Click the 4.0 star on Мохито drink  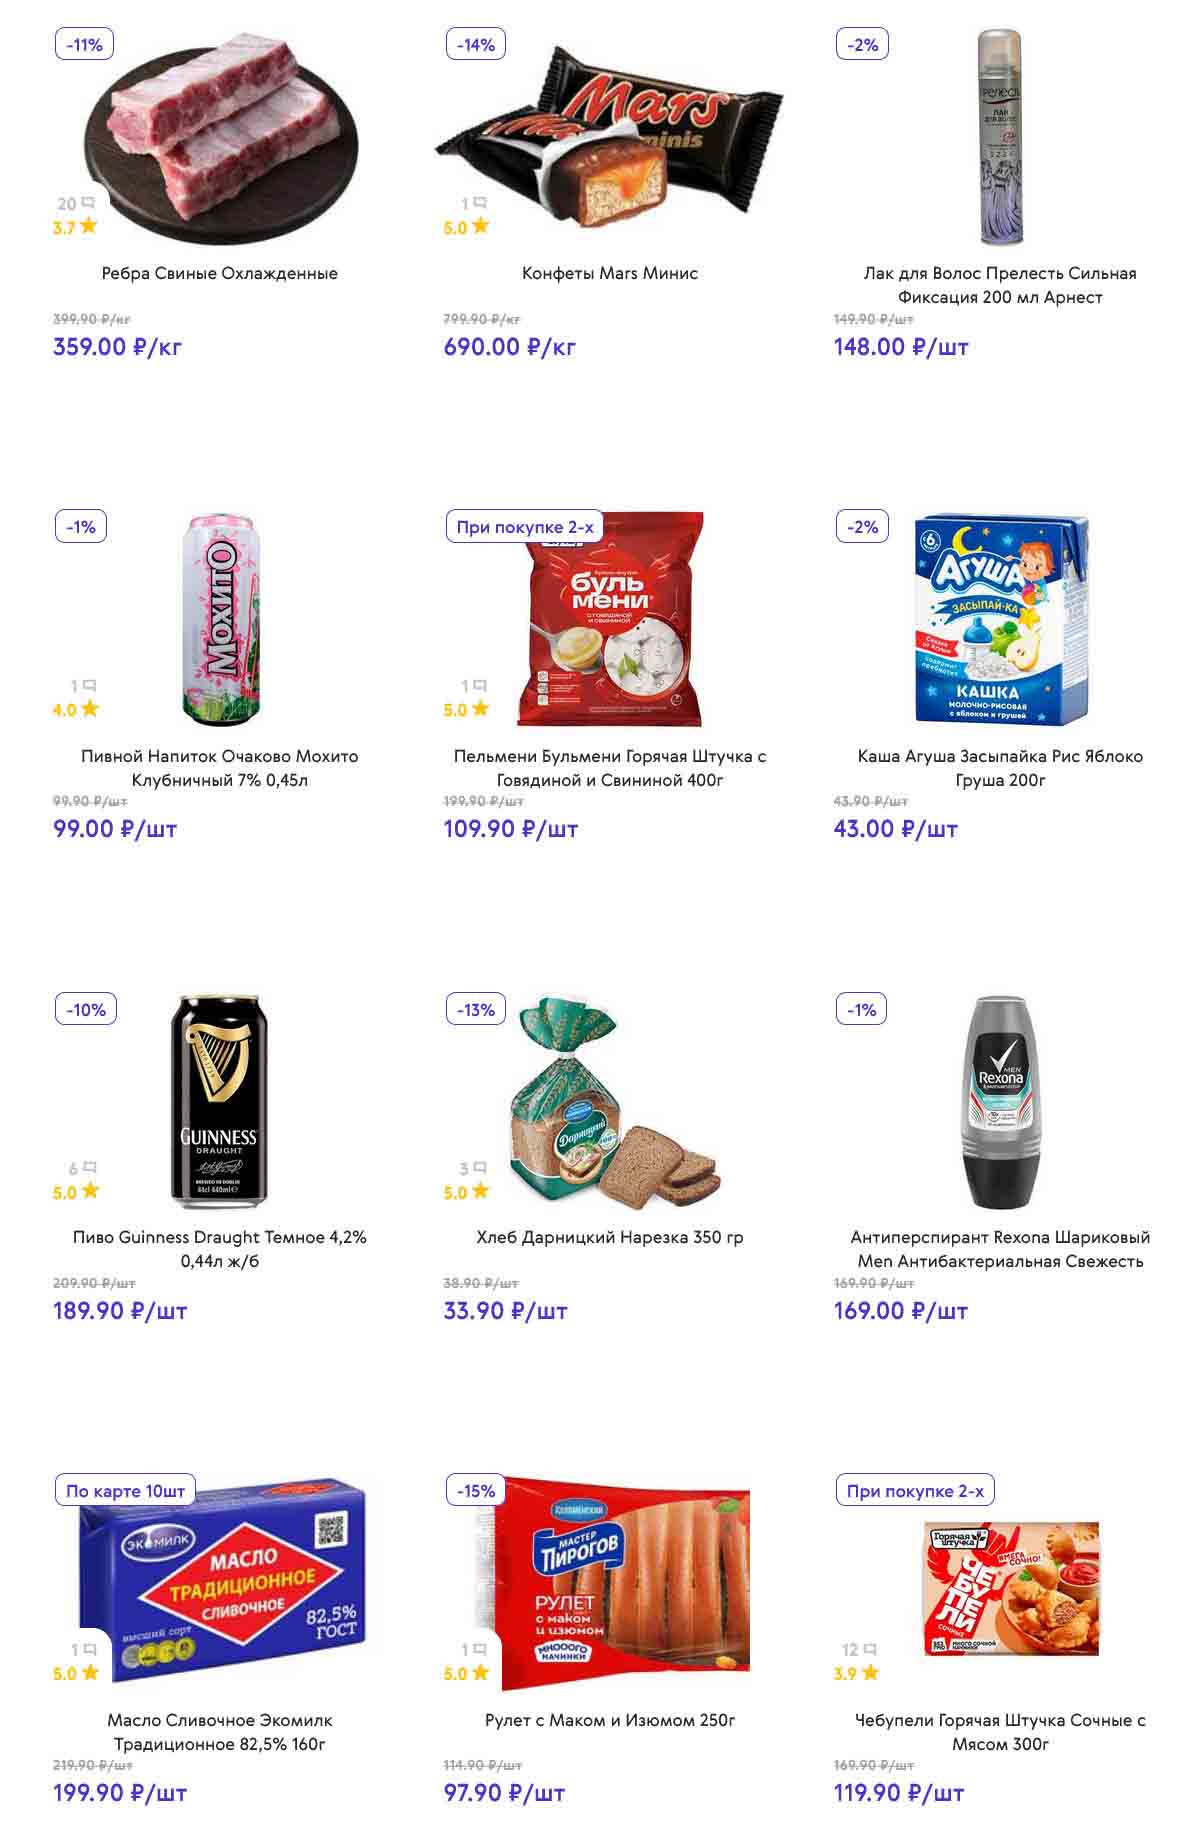[89, 709]
